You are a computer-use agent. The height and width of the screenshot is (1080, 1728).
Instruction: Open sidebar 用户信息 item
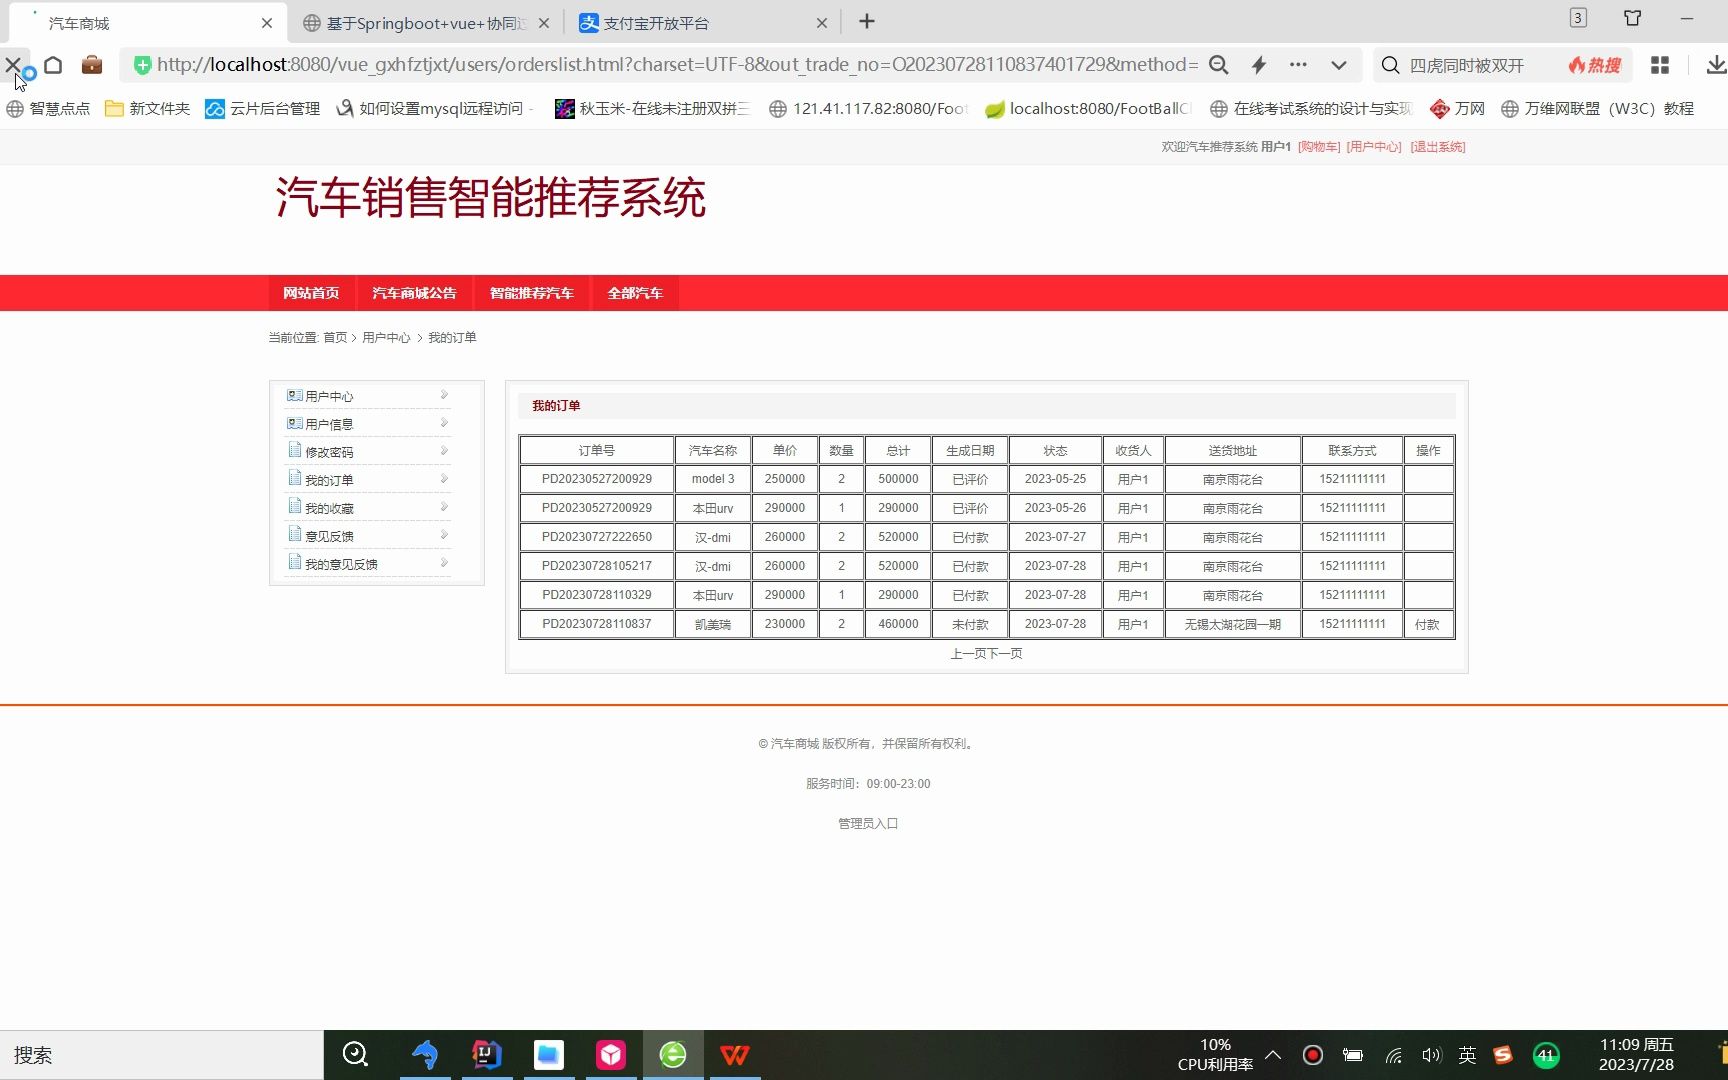coord(329,424)
